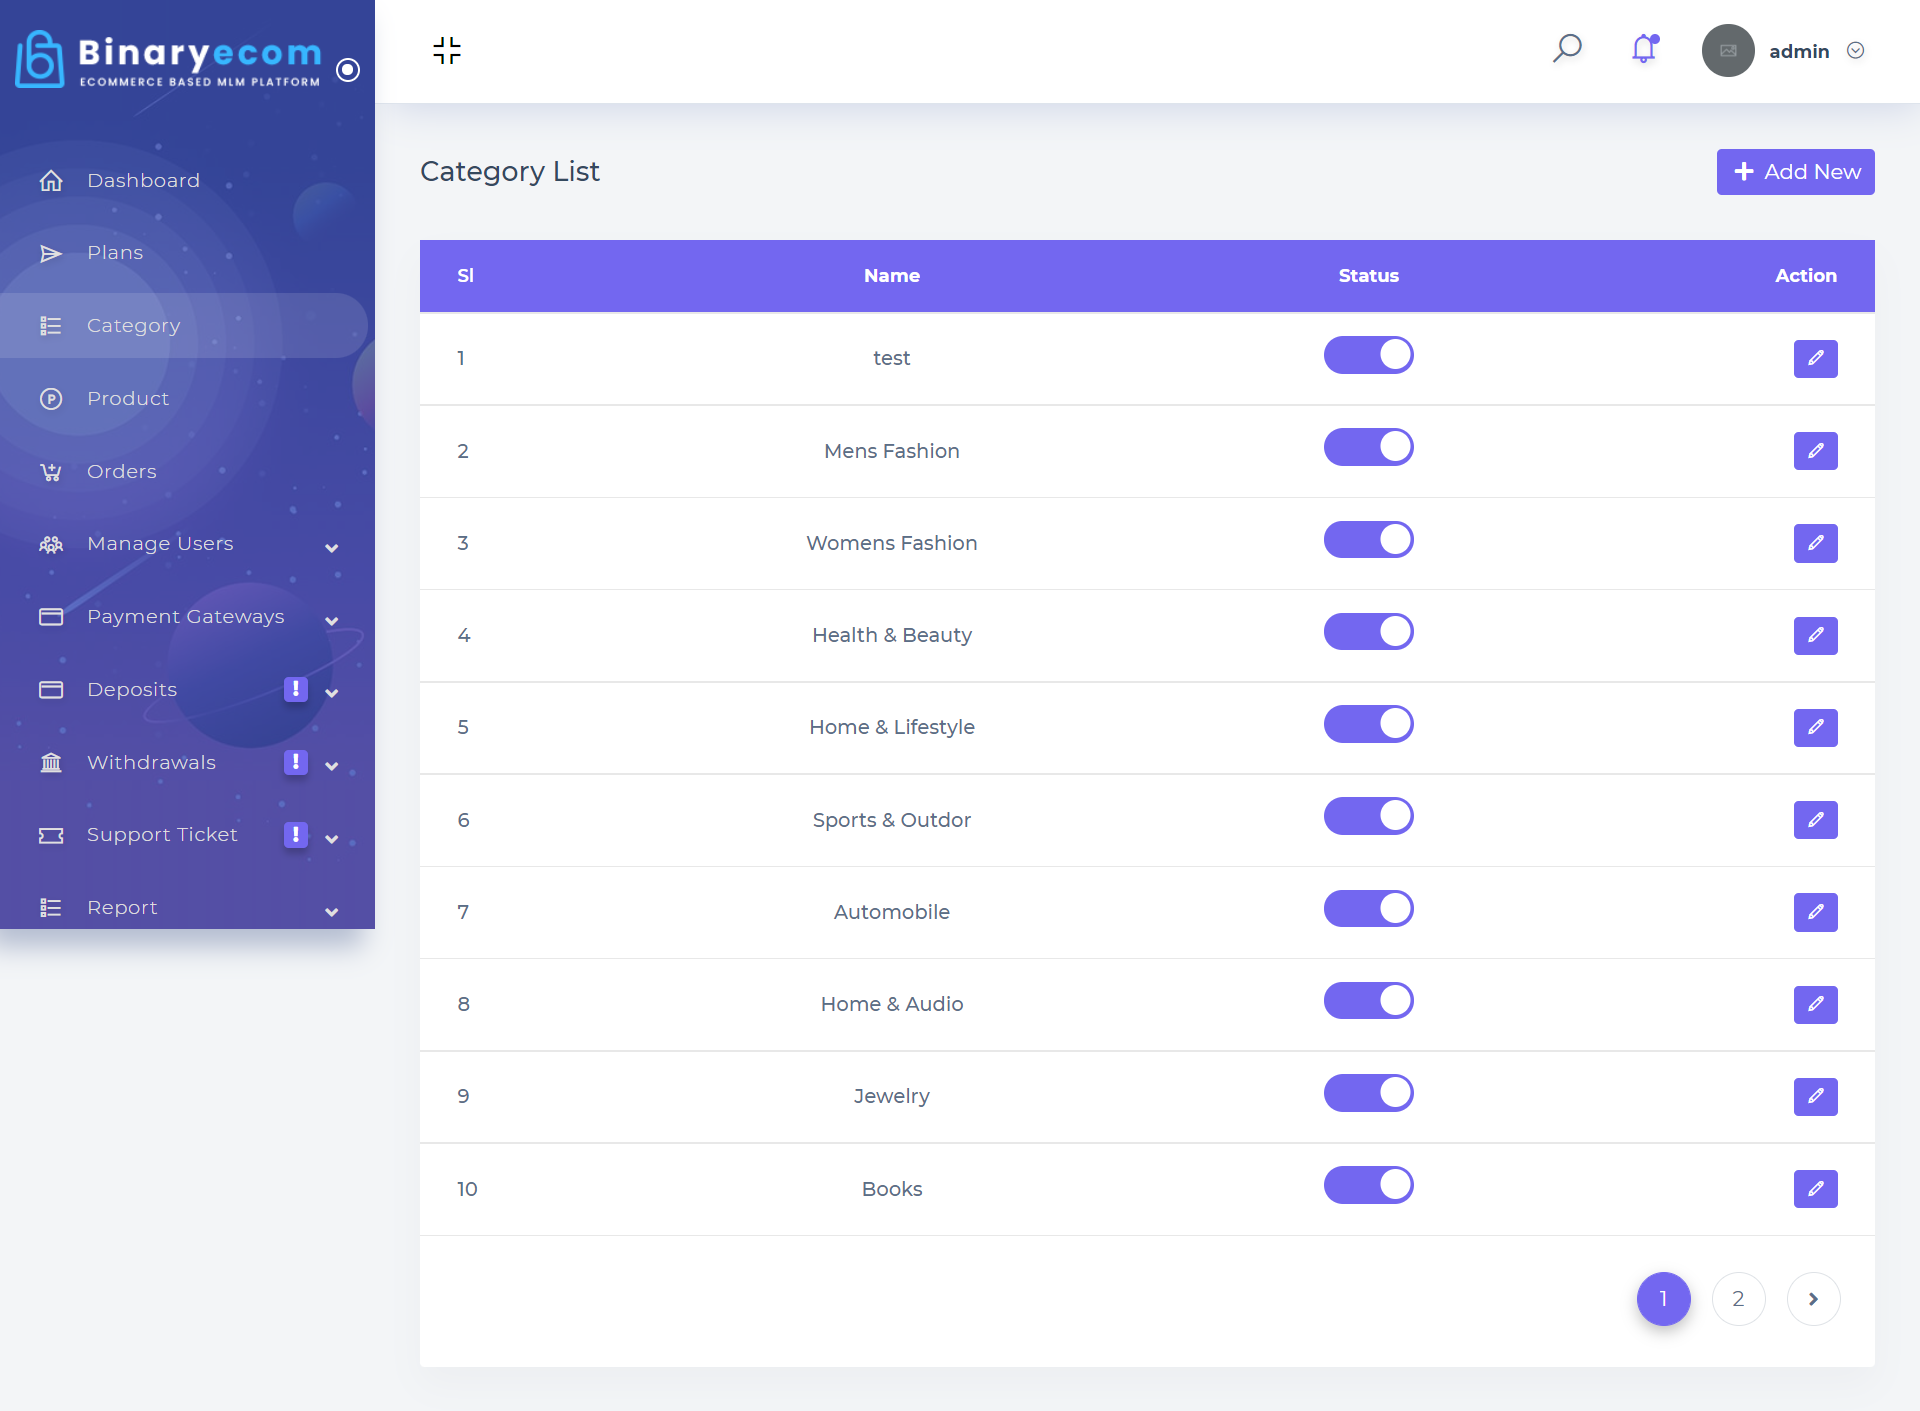Screen dimensions: 1920x1411
Task: Click the admin avatar picture
Action: click(x=1727, y=51)
